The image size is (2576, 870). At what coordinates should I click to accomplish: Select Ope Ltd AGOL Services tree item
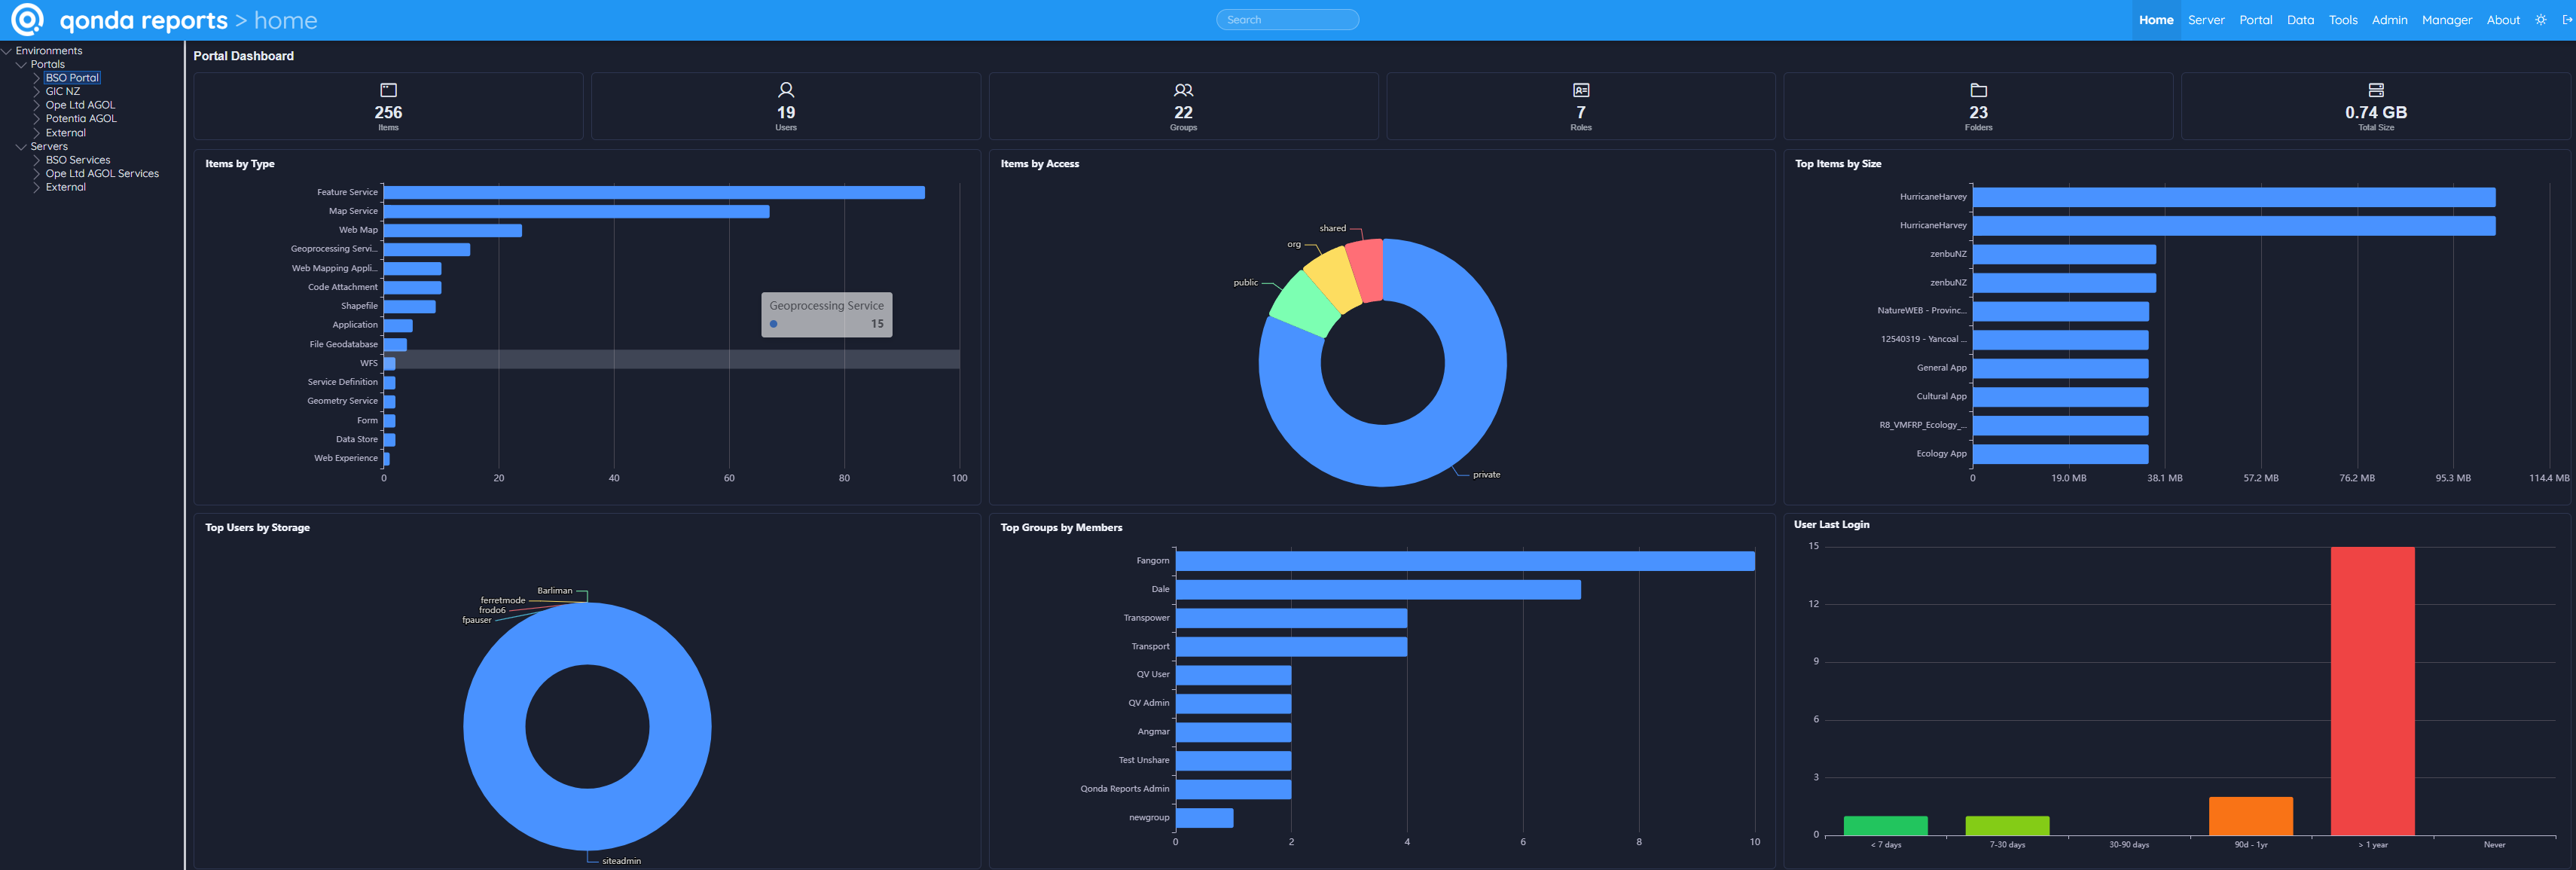tap(102, 174)
